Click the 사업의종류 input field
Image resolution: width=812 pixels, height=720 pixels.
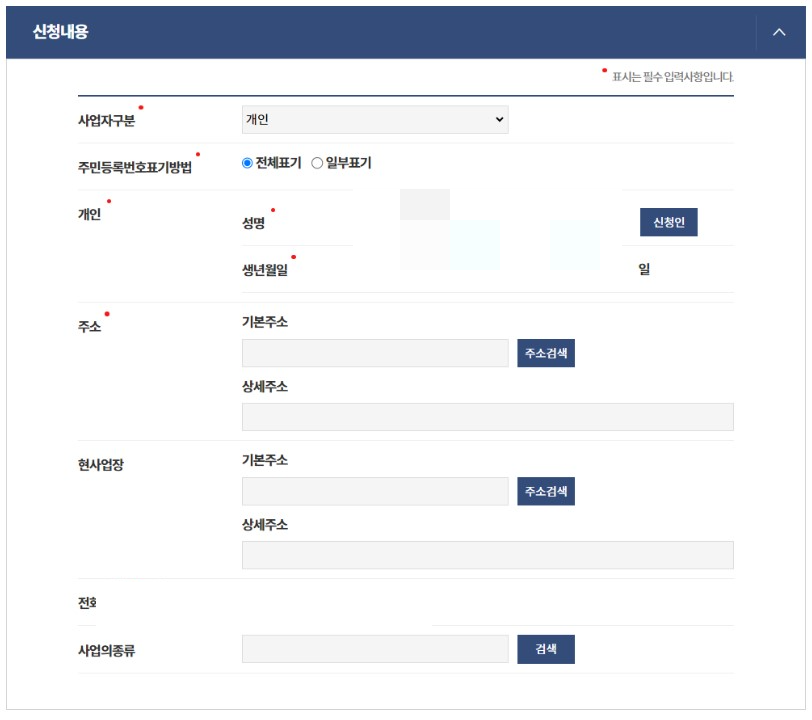click(x=375, y=649)
